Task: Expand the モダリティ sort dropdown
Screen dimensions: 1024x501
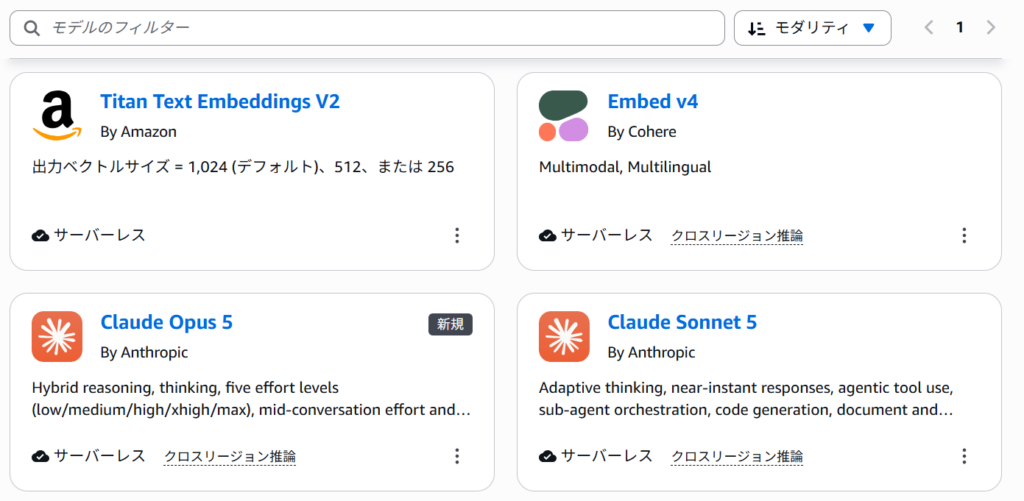Action: pyautogui.click(x=812, y=28)
